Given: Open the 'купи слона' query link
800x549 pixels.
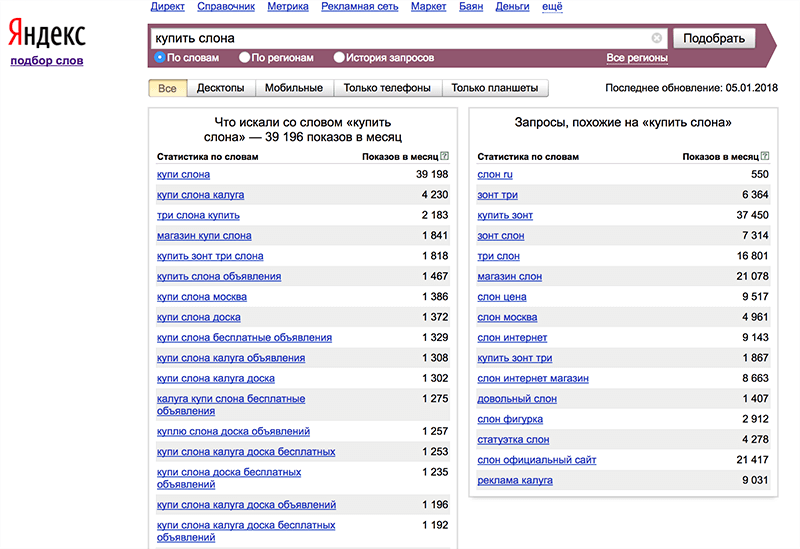Looking at the screenshot, I should click(x=183, y=174).
